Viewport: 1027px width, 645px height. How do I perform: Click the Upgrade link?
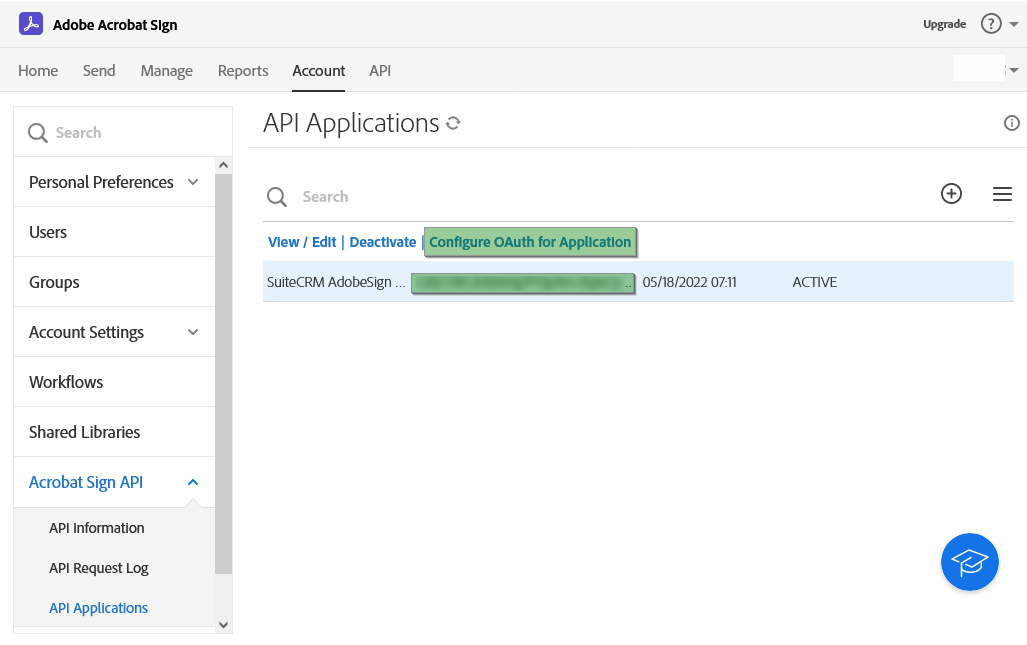[944, 24]
